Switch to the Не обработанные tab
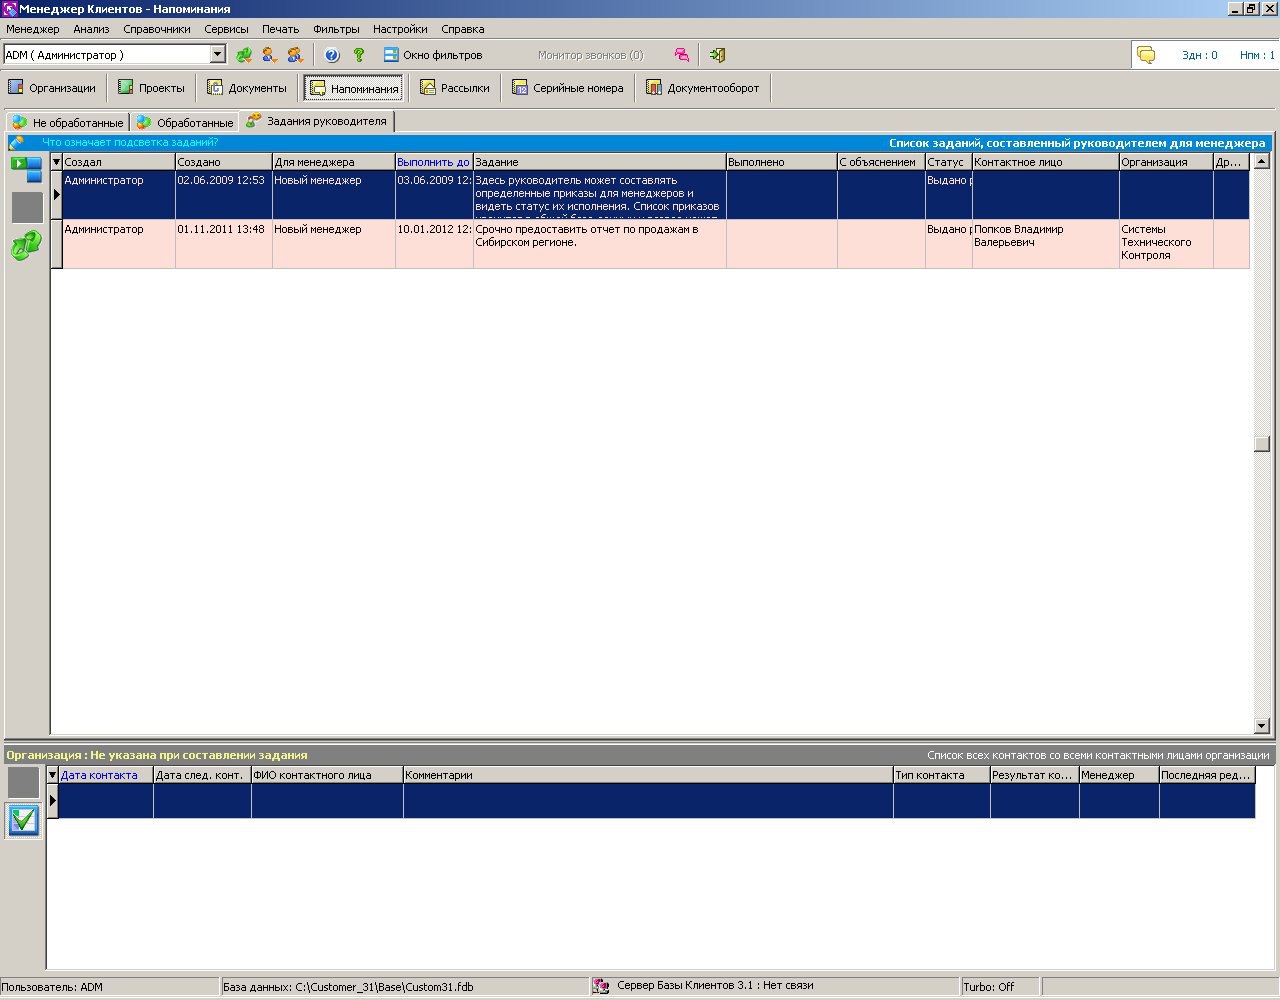Viewport: 1280px width, 1000px height. pos(68,123)
